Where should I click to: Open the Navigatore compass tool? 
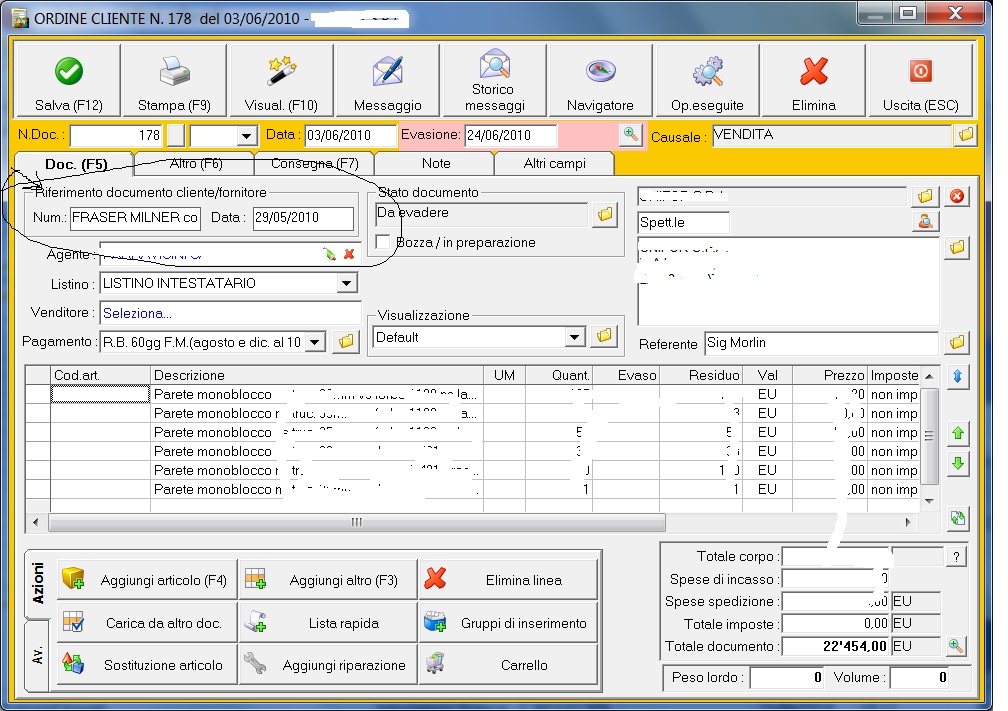point(600,80)
